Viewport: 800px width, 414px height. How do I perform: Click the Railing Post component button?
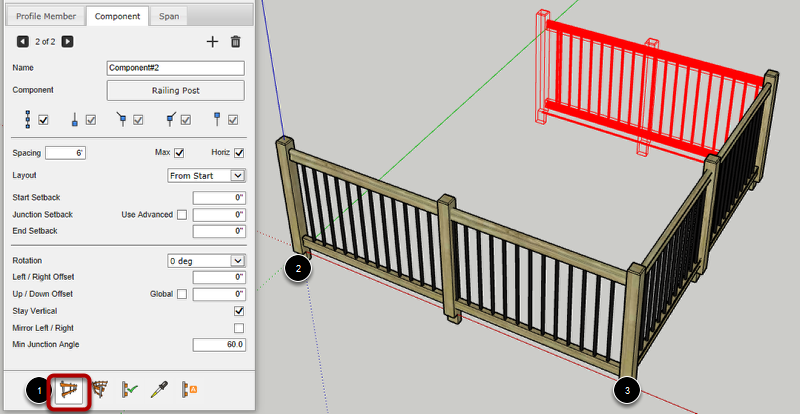[x=175, y=90]
